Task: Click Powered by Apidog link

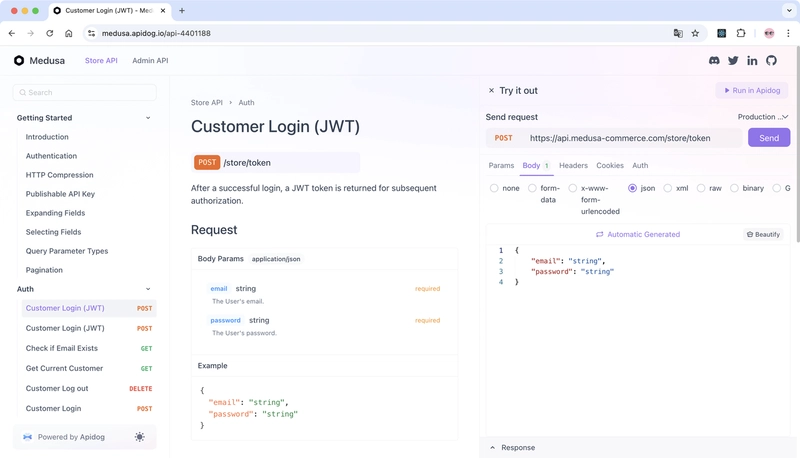Action: coord(71,437)
